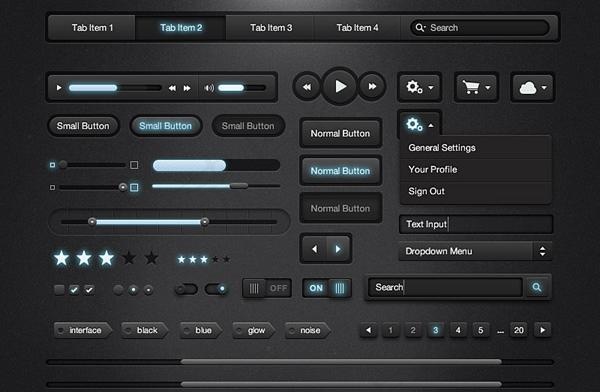
Task: Uncheck the third checked checkbox
Action: point(89,290)
